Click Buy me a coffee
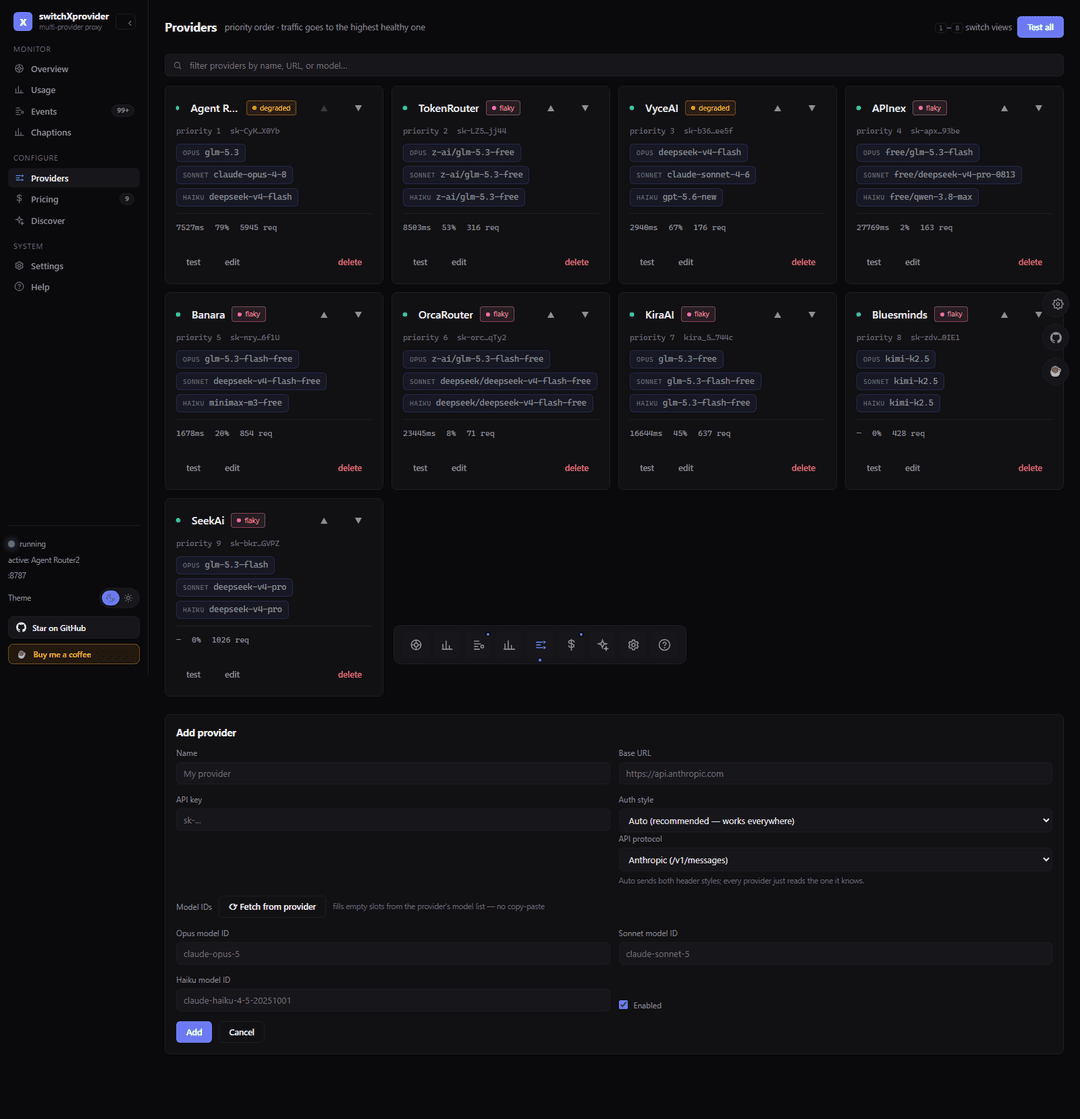Screen dimensions: 1080x1119 [x=74, y=654]
